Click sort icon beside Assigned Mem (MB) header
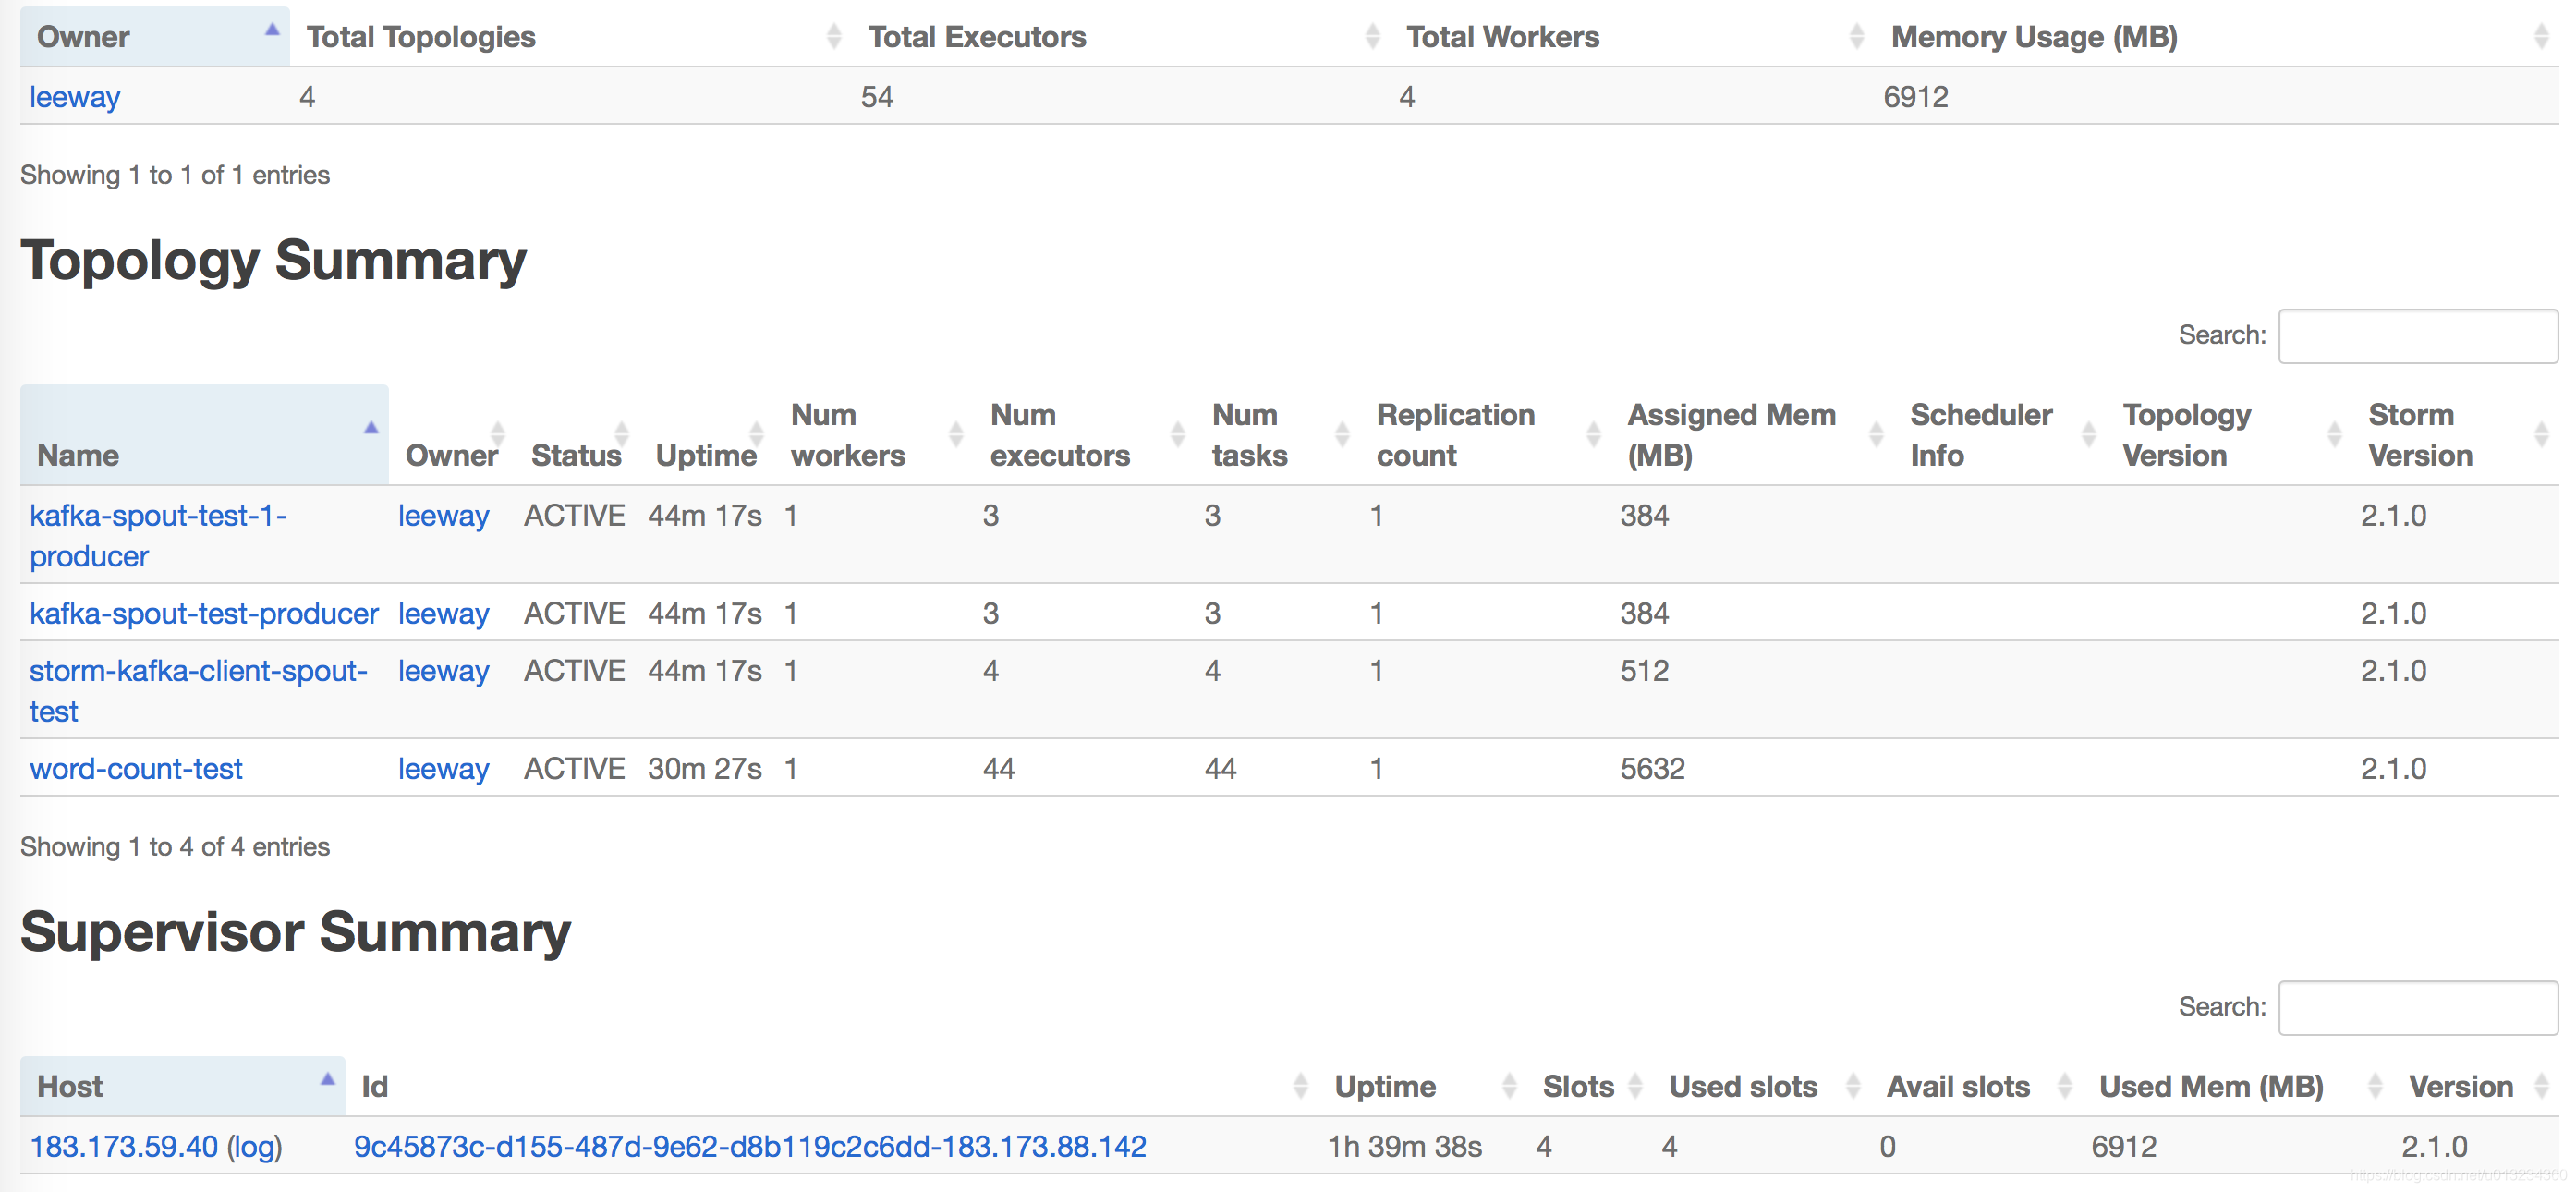Screen dimensions: 2576x1192 click(1875, 434)
